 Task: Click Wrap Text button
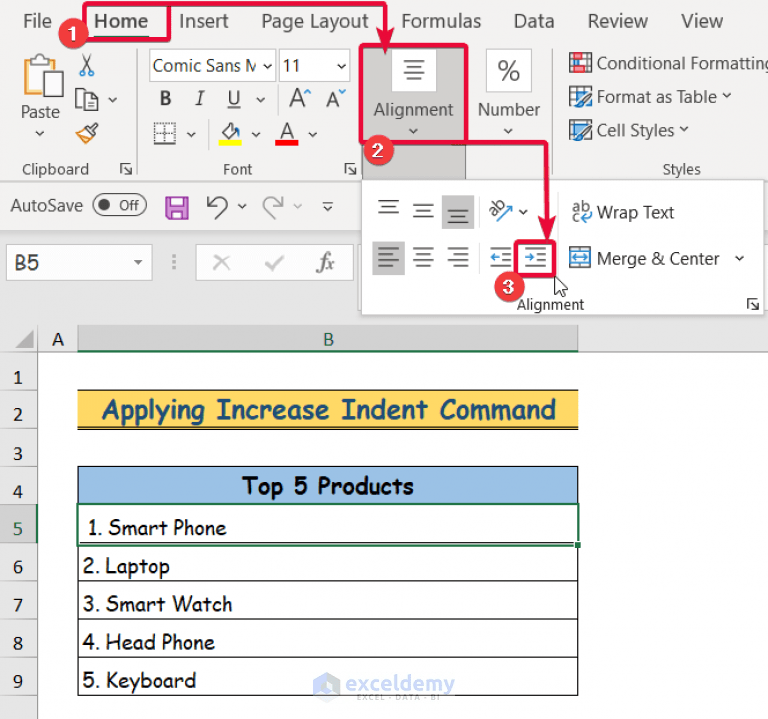click(x=623, y=212)
